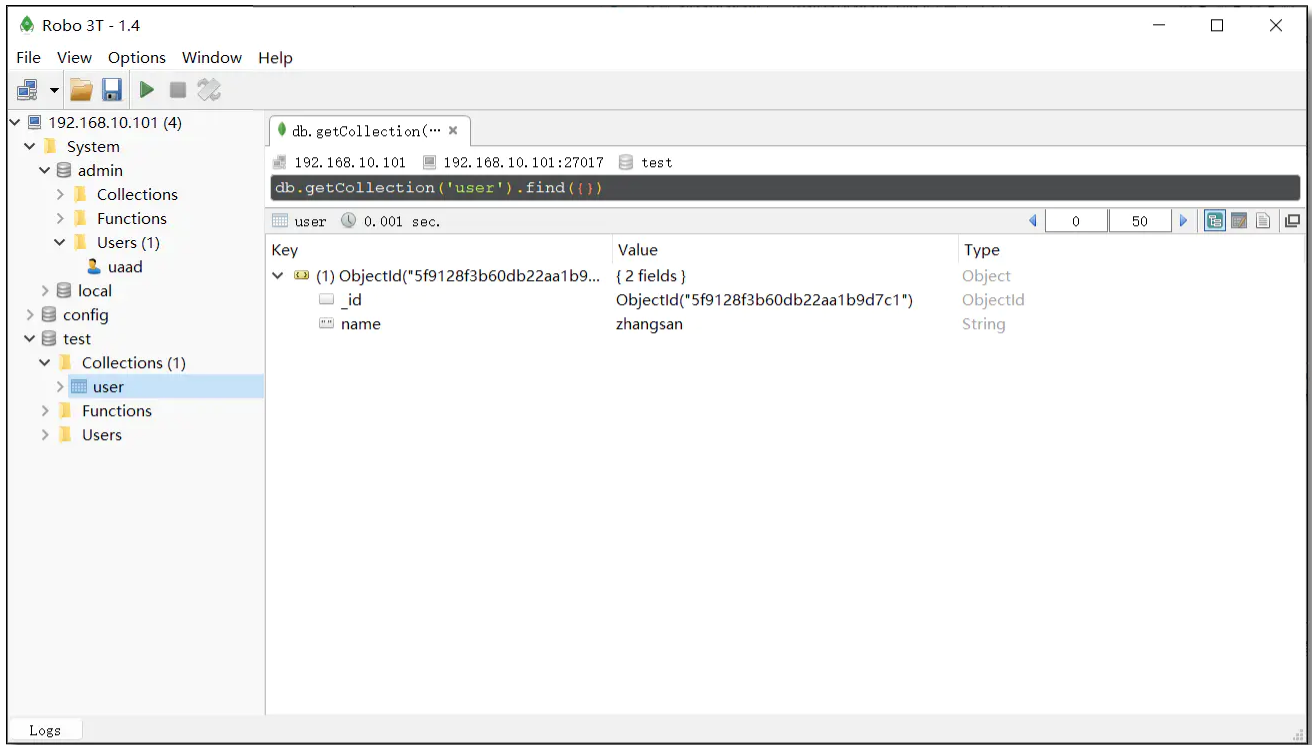
Task: Click the query text editor field
Action: click(x=785, y=188)
